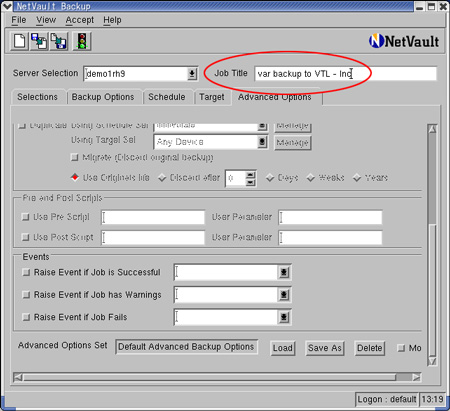The width and height of the screenshot is (450, 411).
Task: Switch to the Target tab
Action: 212,97
